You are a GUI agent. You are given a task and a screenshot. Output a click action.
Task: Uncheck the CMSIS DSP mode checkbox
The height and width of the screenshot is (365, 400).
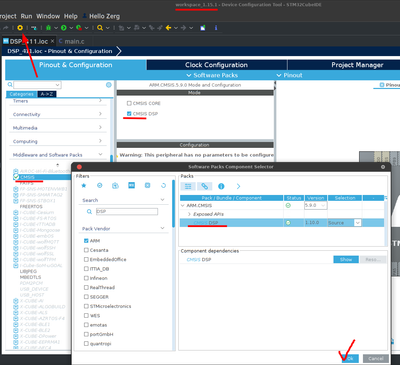click(129, 114)
